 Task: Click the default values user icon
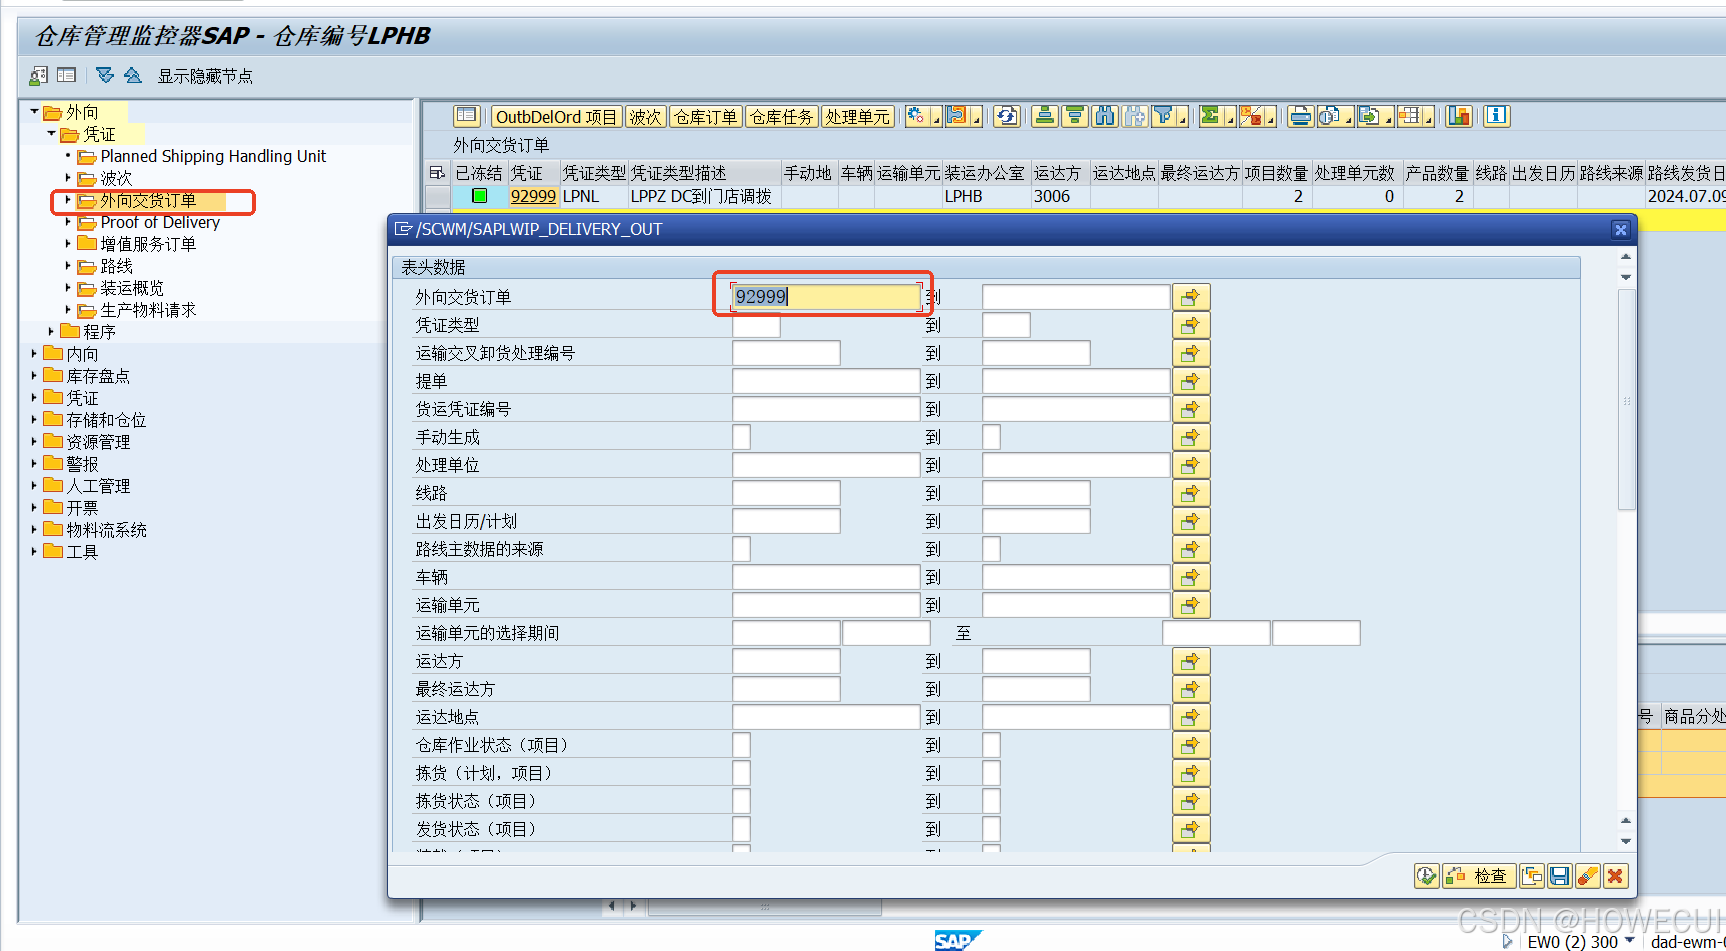[39, 75]
